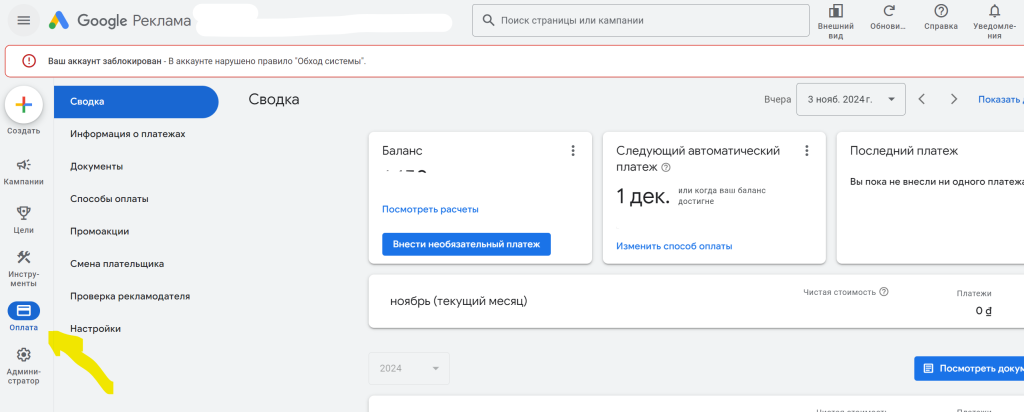1024x412 pixels.
Task: Open Проверка рекламодателя menu item
Action: (x=130, y=296)
